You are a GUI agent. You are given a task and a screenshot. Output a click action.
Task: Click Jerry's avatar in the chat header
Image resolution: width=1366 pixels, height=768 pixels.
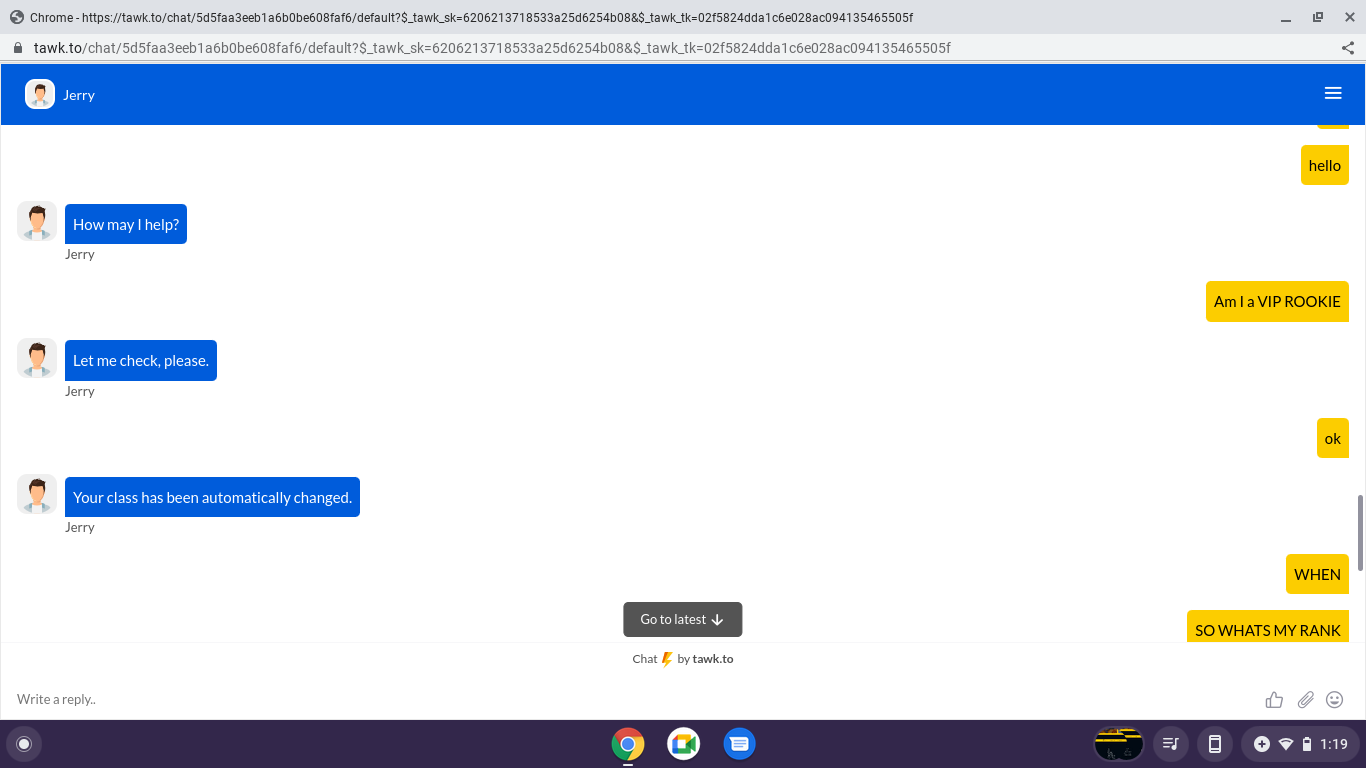tap(40, 94)
